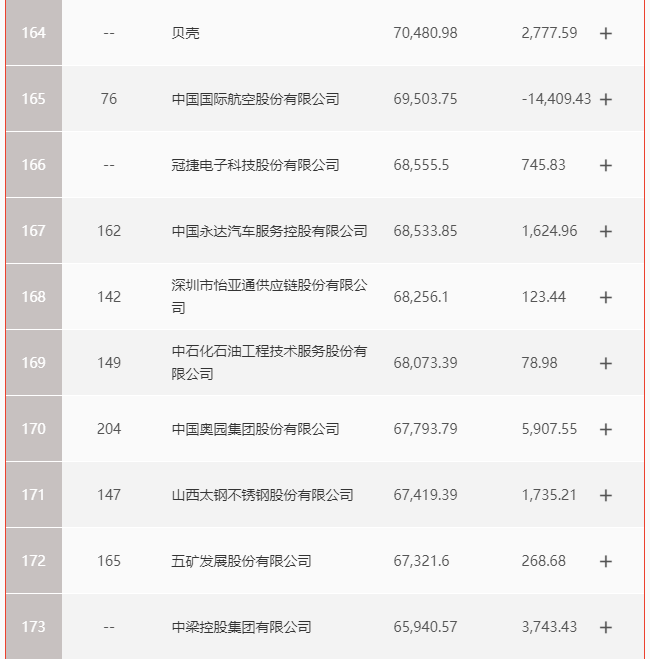Open the 贝壳 company link

pos(186,33)
